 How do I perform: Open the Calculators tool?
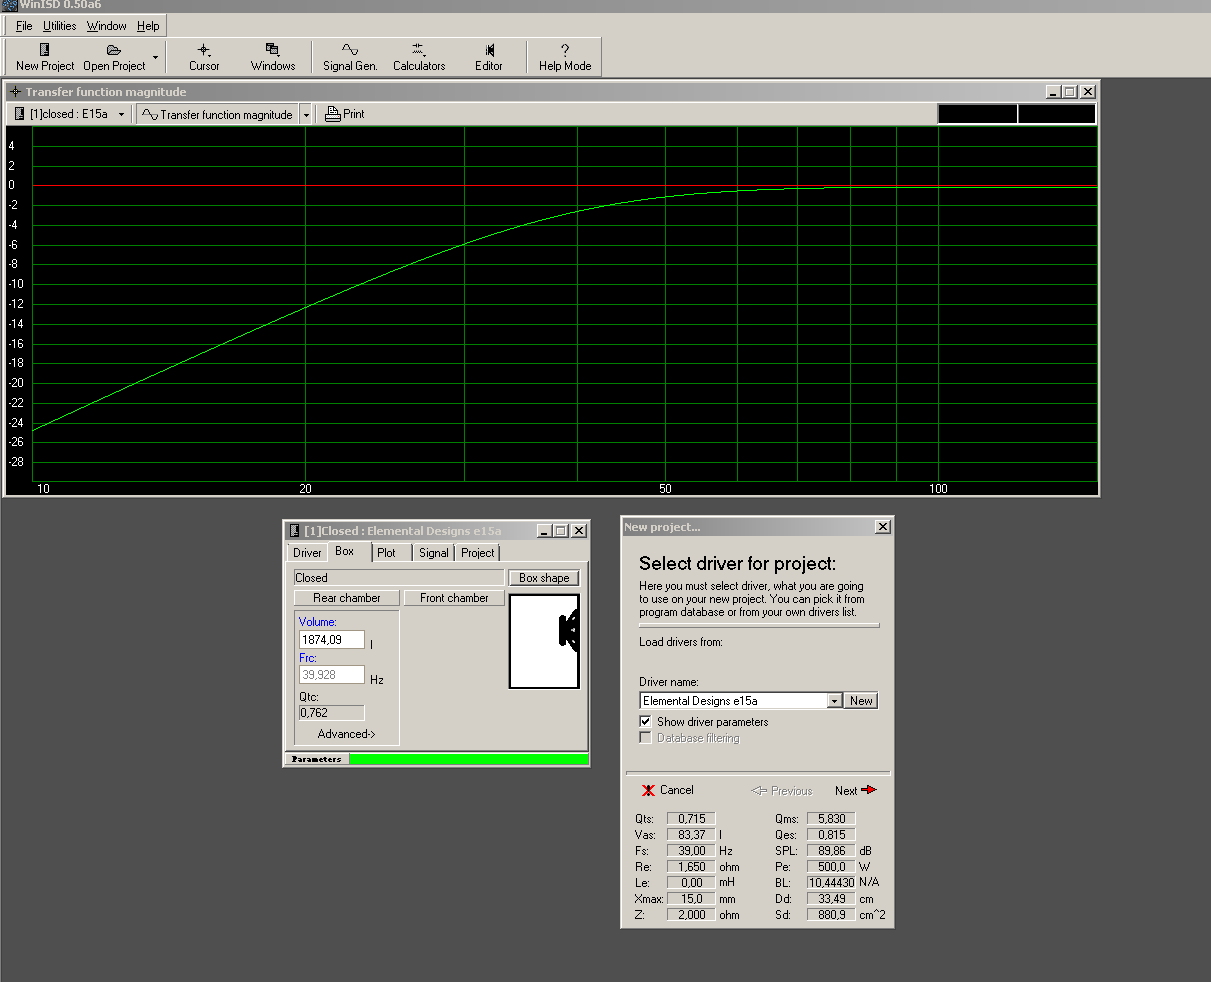point(419,57)
